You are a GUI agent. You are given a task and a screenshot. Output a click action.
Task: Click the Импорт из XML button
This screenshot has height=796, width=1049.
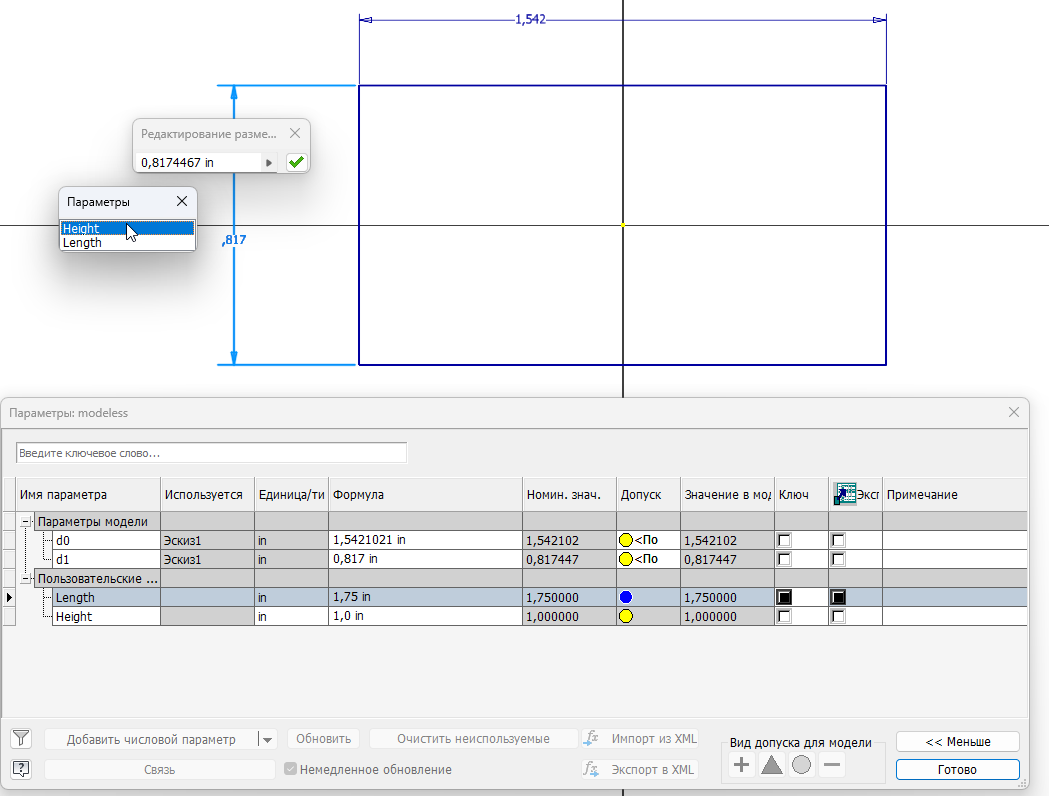click(x=640, y=738)
